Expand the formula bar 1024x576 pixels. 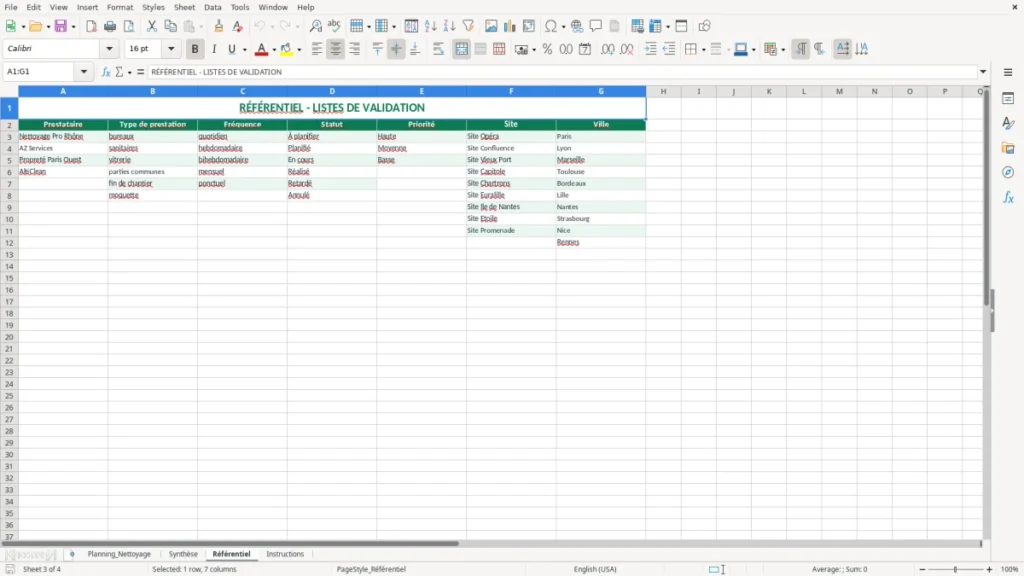[983, 72]
